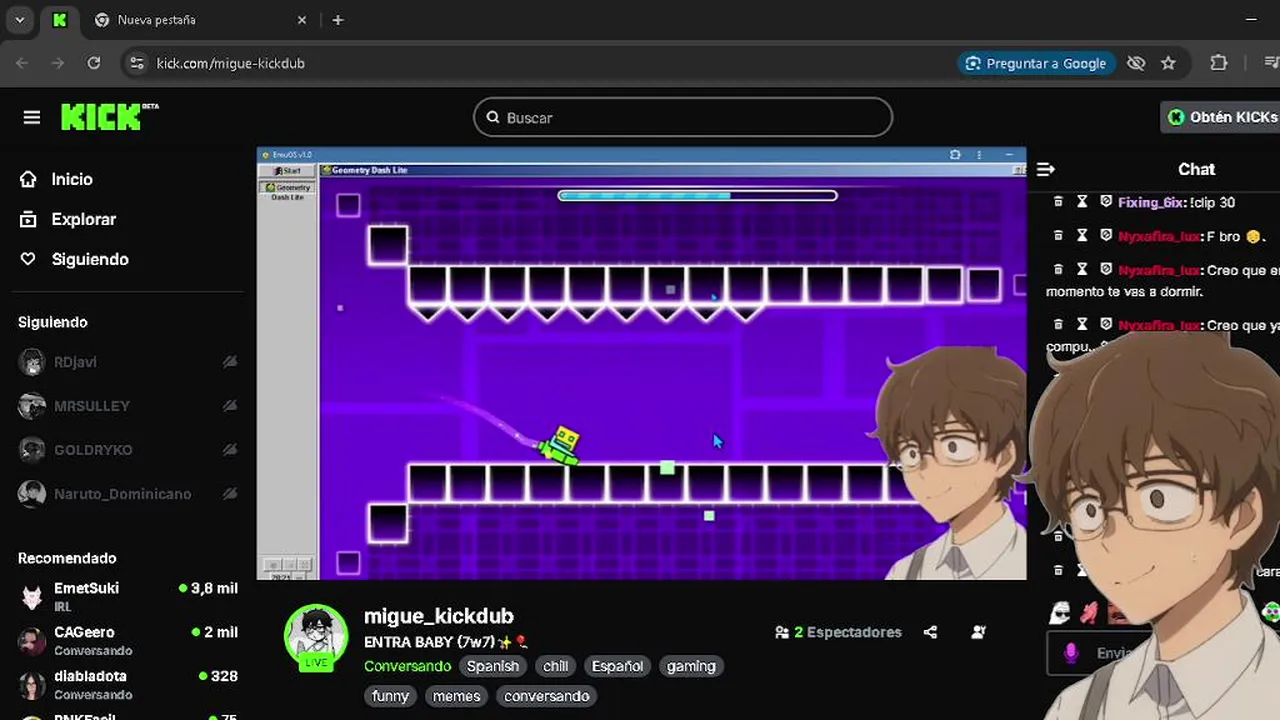
Task: Timeout Fixing_6ix with the hourglass icon
Action: click(1082, 202)
